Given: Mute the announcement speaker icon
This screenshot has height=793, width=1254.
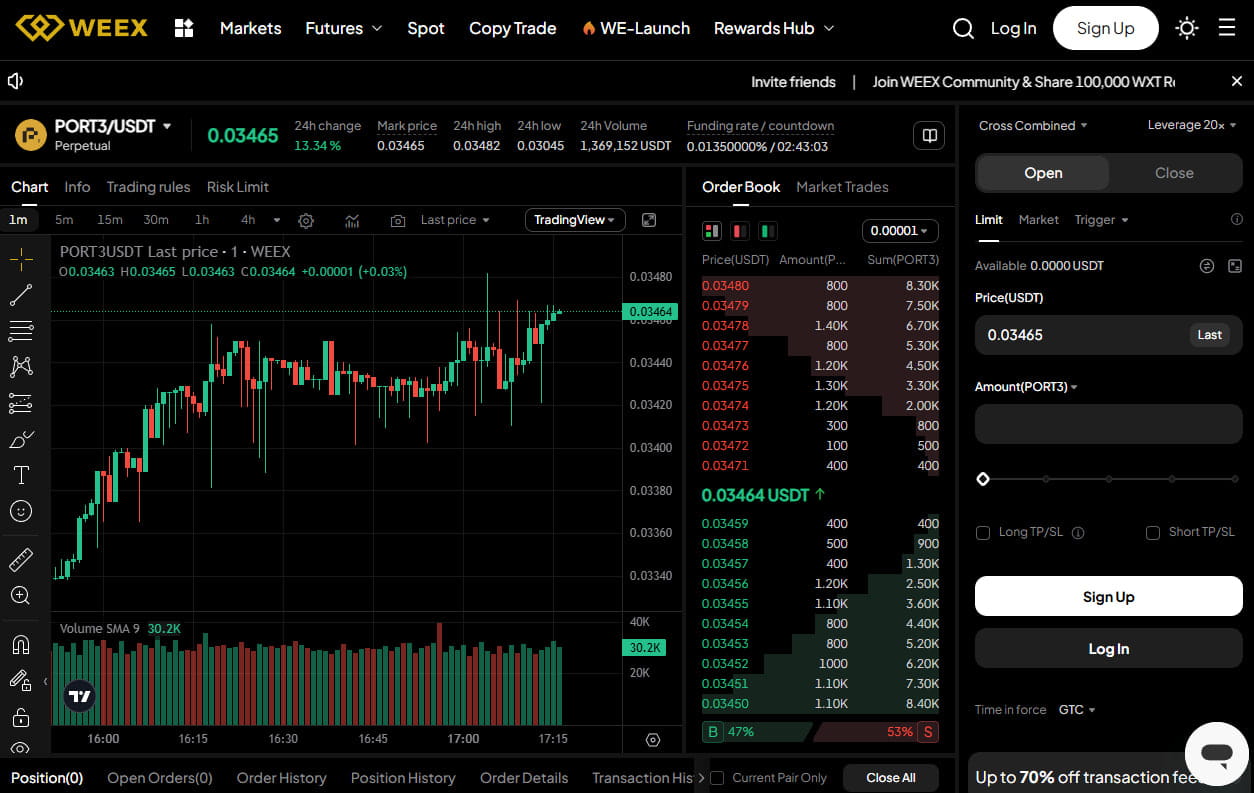Looking at the screenshot, I should [15, 81].
